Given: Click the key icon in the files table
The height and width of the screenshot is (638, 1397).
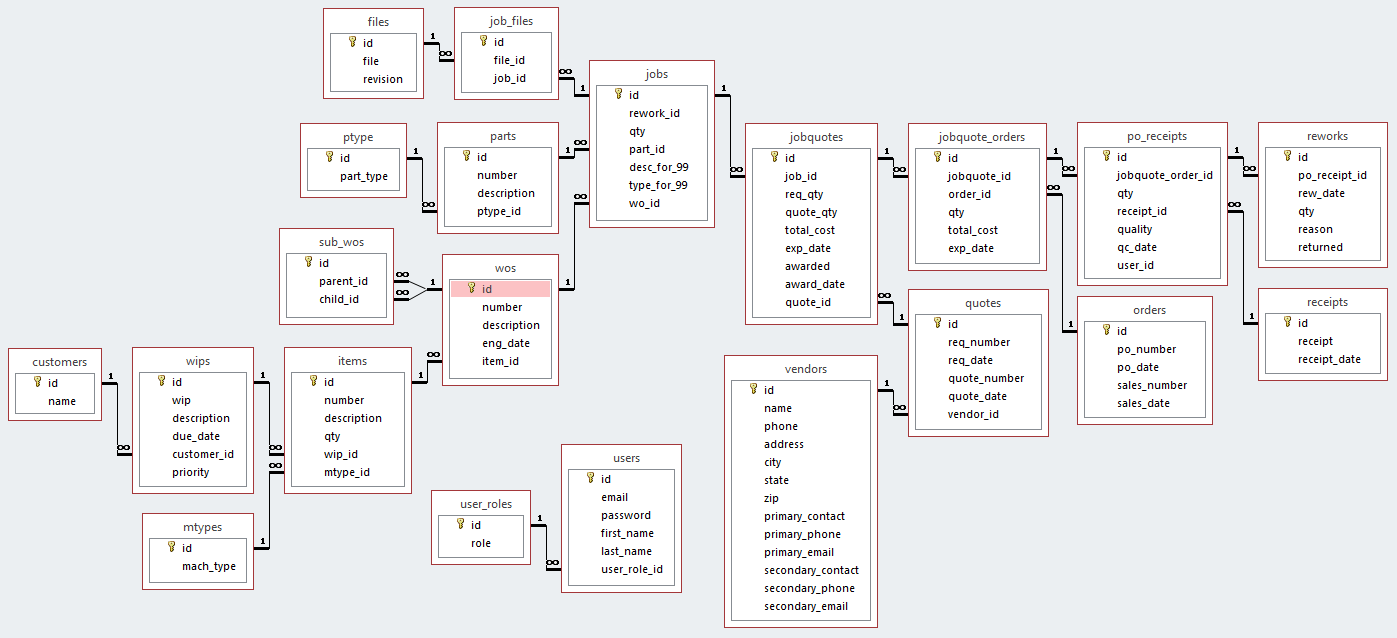Looking at the screenshot, I should [351, 42].
